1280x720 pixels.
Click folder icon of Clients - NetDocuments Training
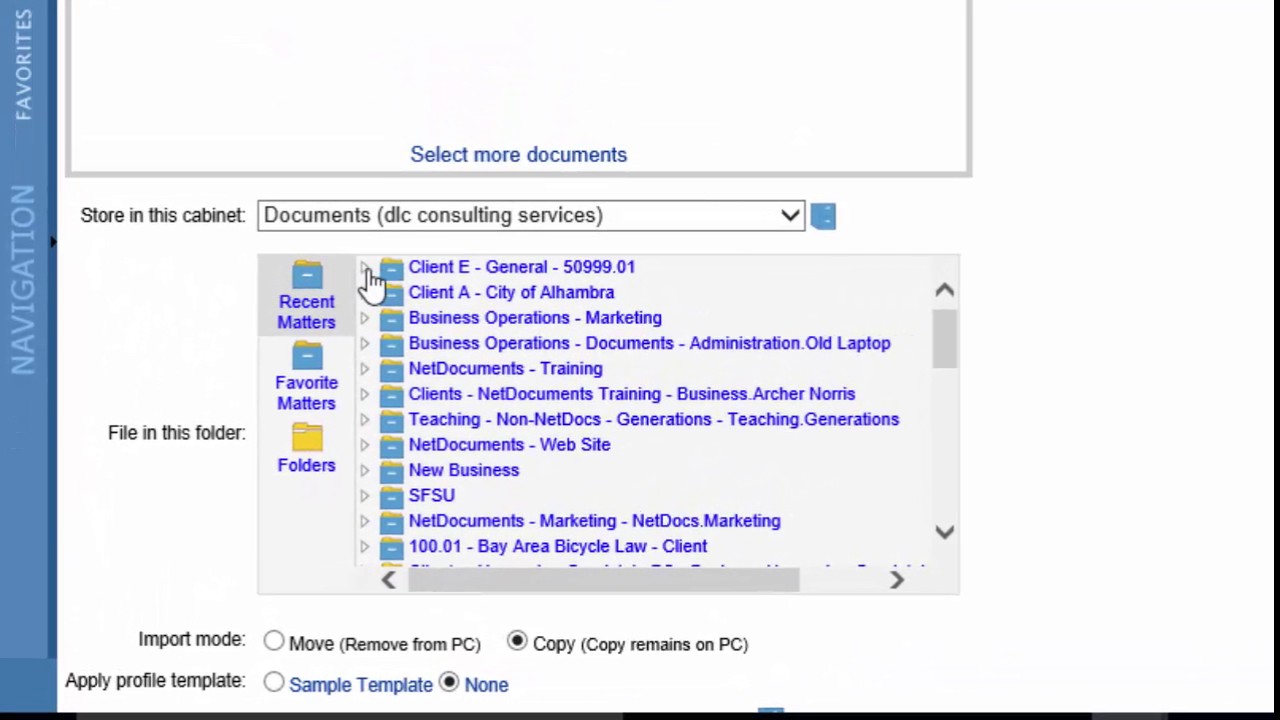pyautogui.click(x=391, y=394)
